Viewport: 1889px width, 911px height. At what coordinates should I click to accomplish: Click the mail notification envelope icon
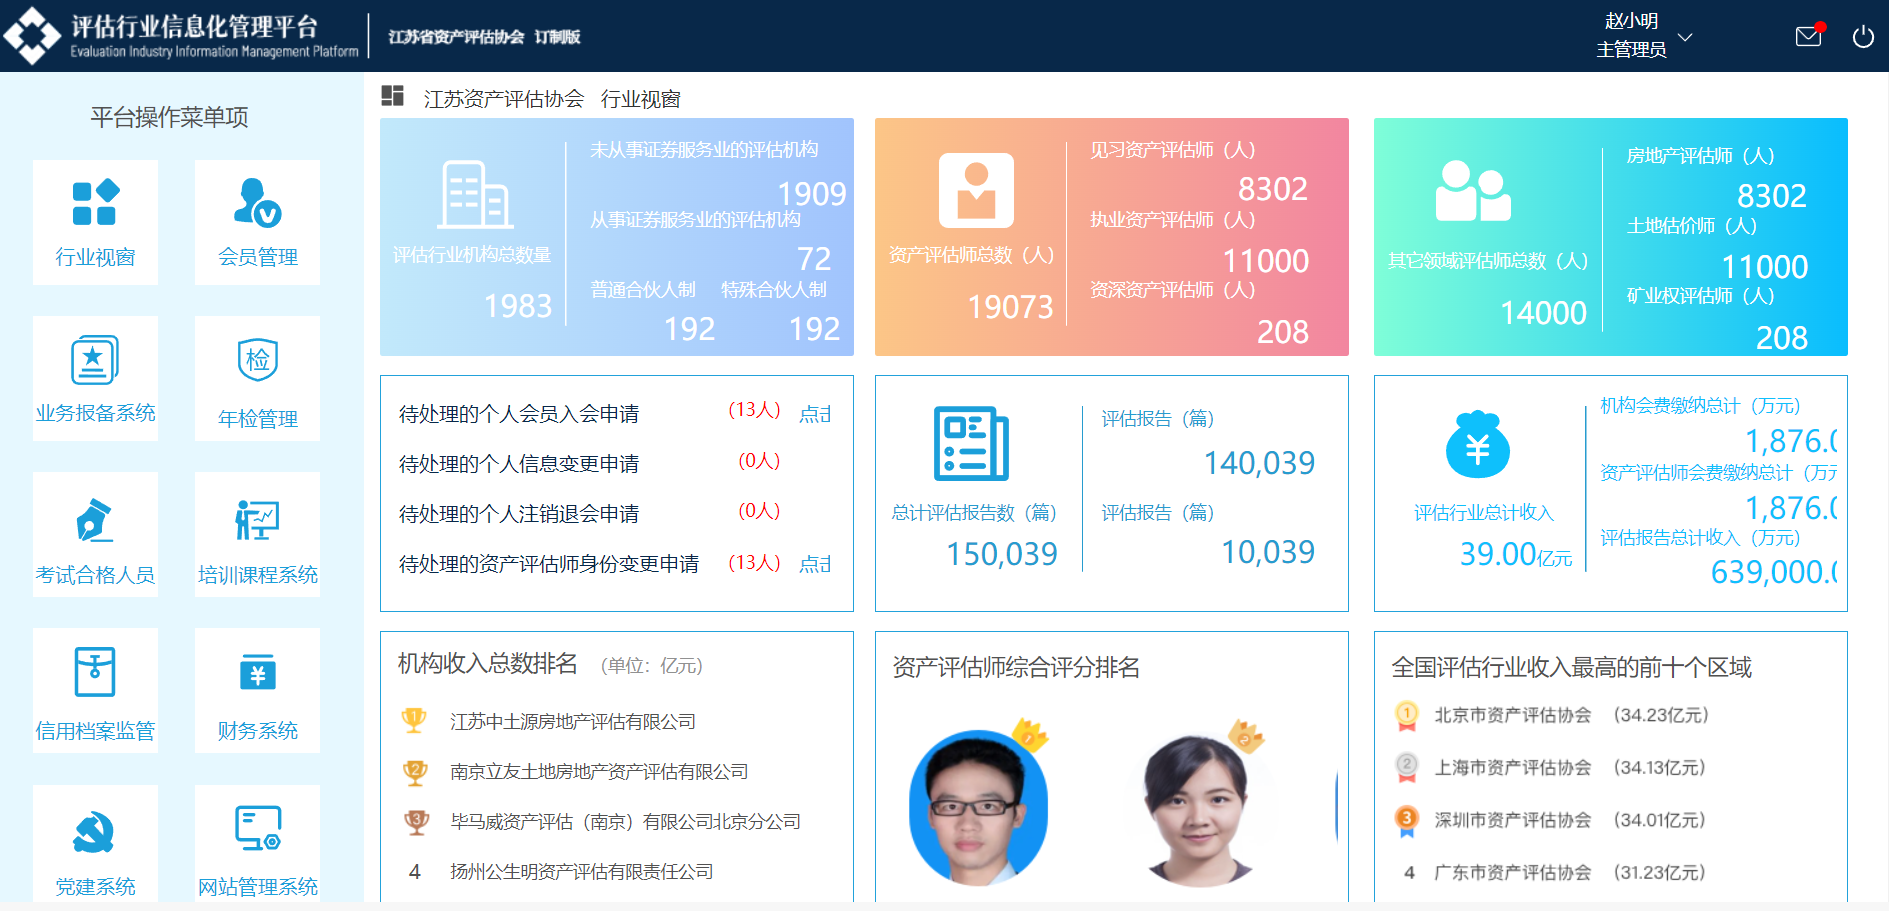coord(1808,37)
